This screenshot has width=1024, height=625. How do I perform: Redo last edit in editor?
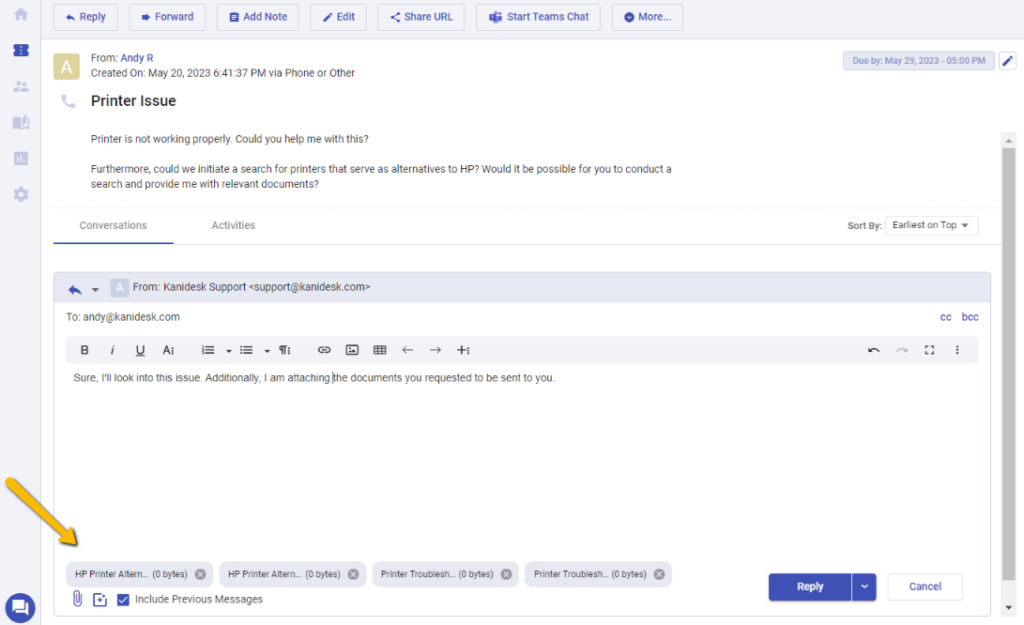pos(902,350)
